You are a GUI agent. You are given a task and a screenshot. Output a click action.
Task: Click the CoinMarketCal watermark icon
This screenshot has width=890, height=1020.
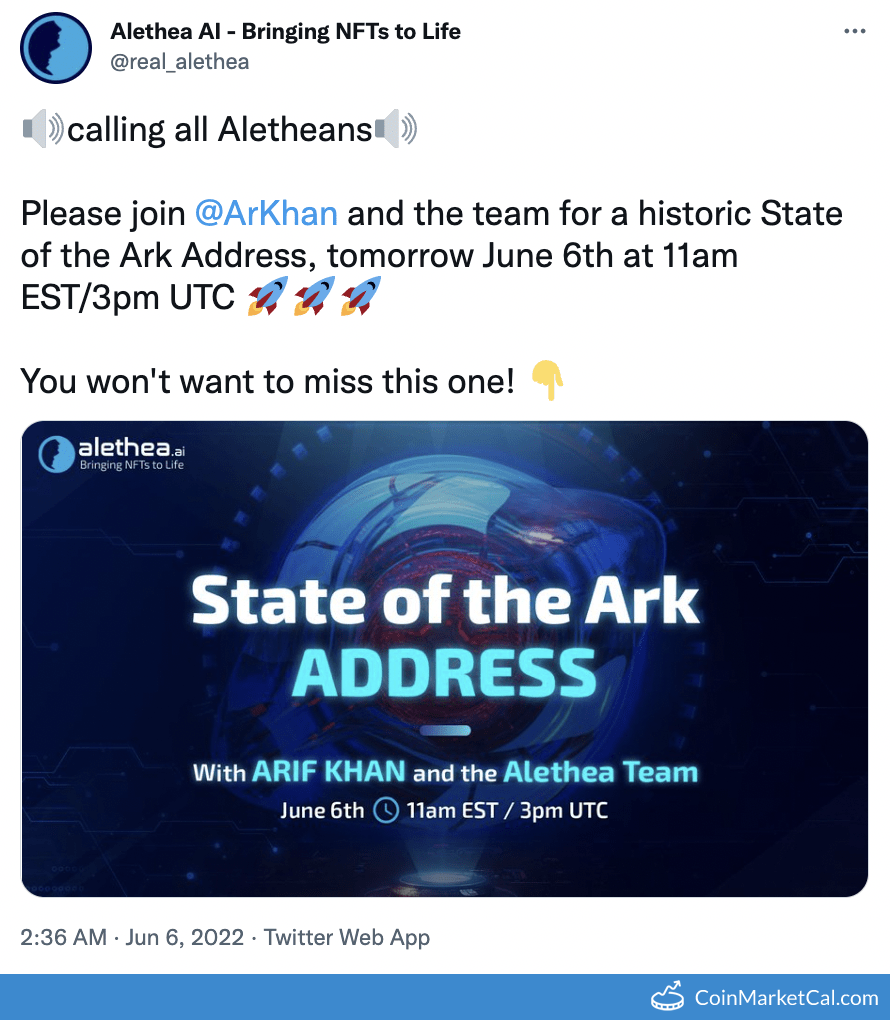(667, 997)
